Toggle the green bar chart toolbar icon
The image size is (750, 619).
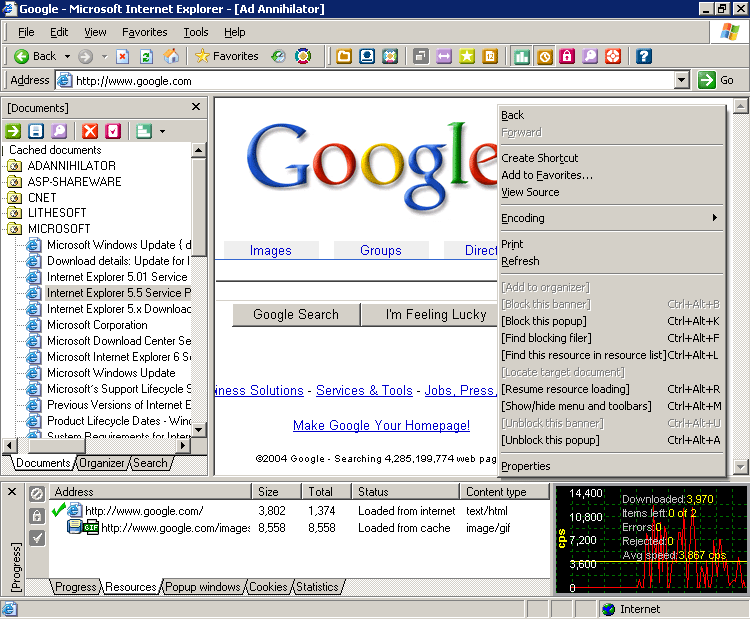click(x=521, y=57)
